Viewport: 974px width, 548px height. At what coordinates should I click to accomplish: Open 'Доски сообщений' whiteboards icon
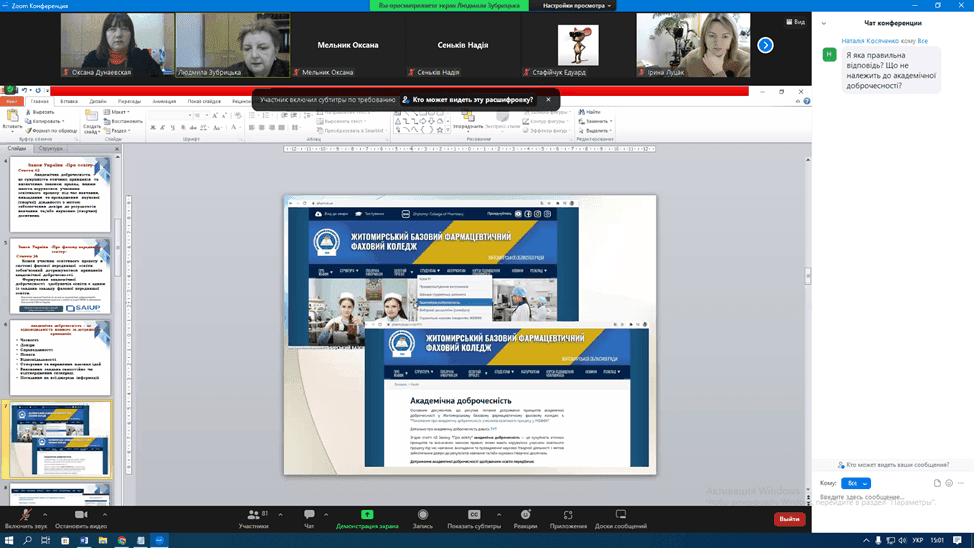click(621, 514)
